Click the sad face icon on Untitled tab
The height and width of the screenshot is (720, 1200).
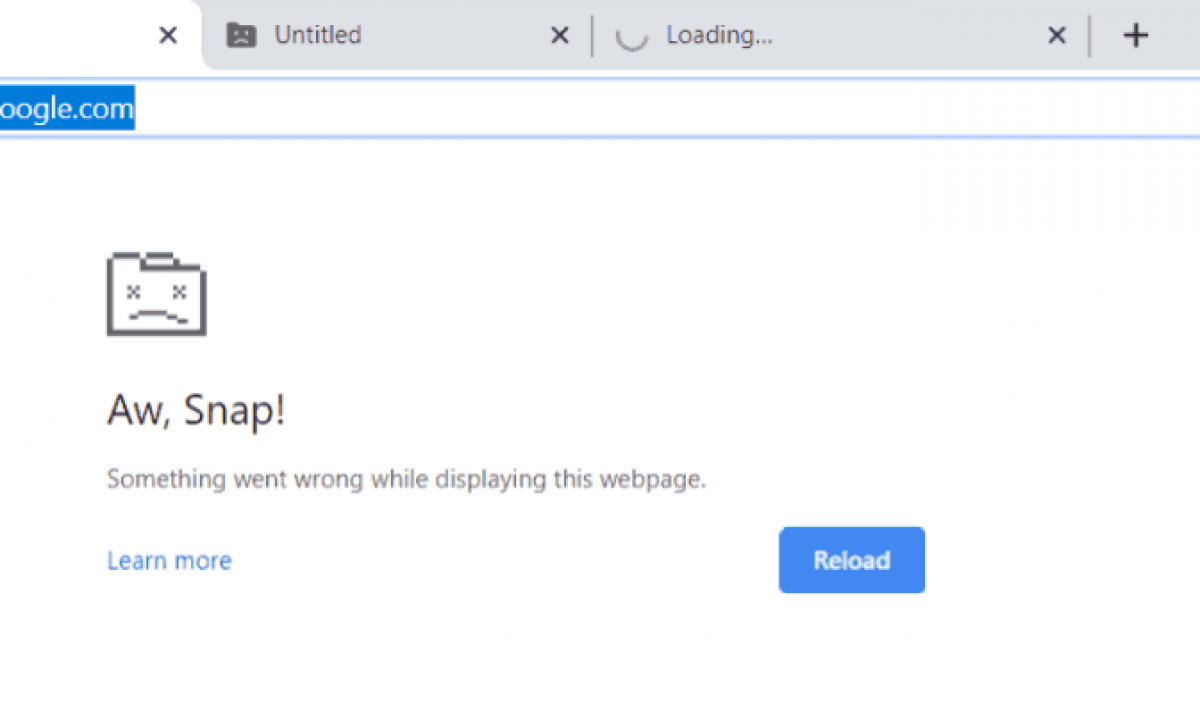[241, 36]
